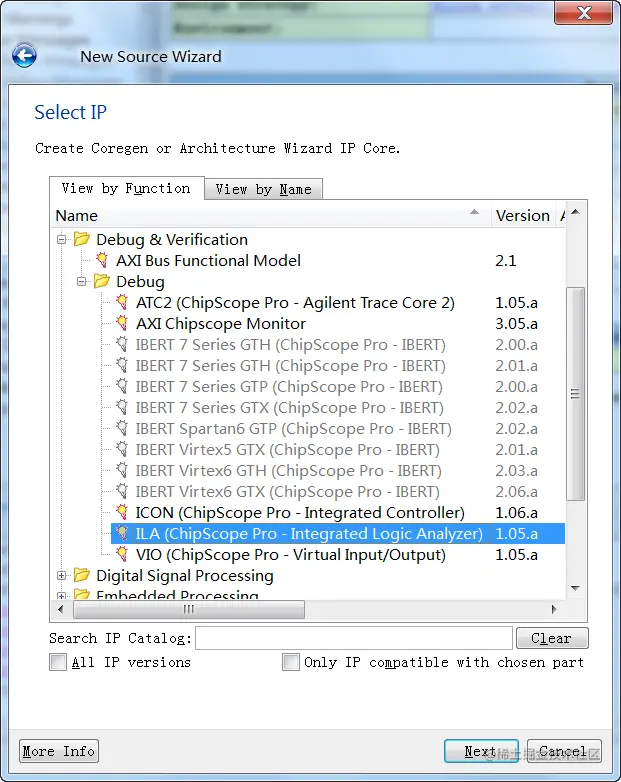
Task: Click the ATC2 Agilent Trace Core bulb icon
Action: point(122,302)
